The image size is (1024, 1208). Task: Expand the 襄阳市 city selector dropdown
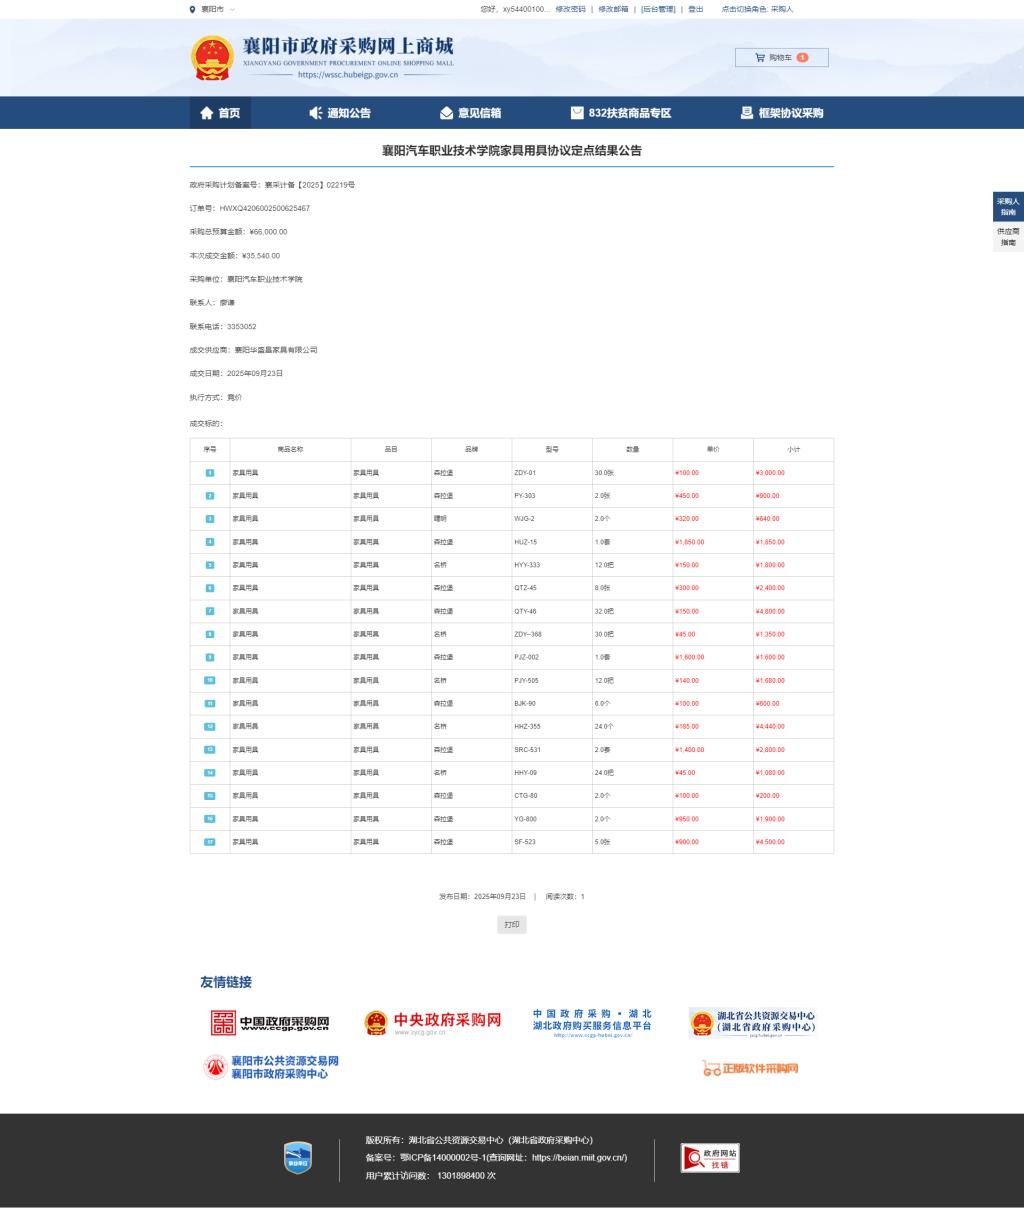(x=213, y=9)
